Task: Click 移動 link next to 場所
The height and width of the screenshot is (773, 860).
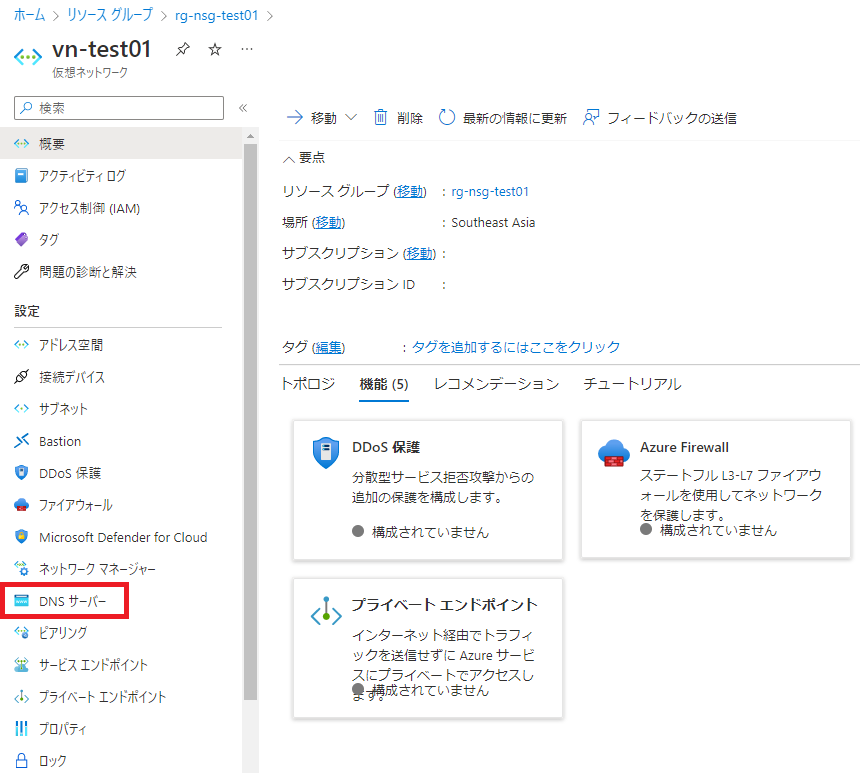Action: pos(329,222)
